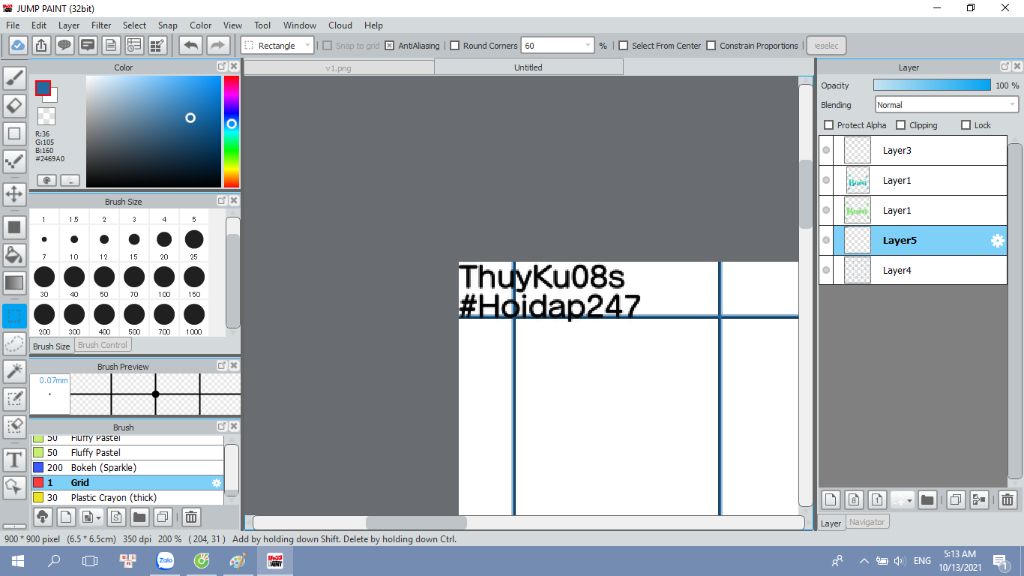Select the Select Pen tool
This screenshot has width=1024, height=576.
point(14,398)
